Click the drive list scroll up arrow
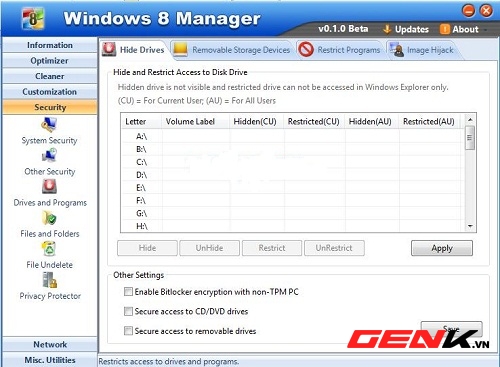This screenshot has width=500, height=367. click(470, 120)
